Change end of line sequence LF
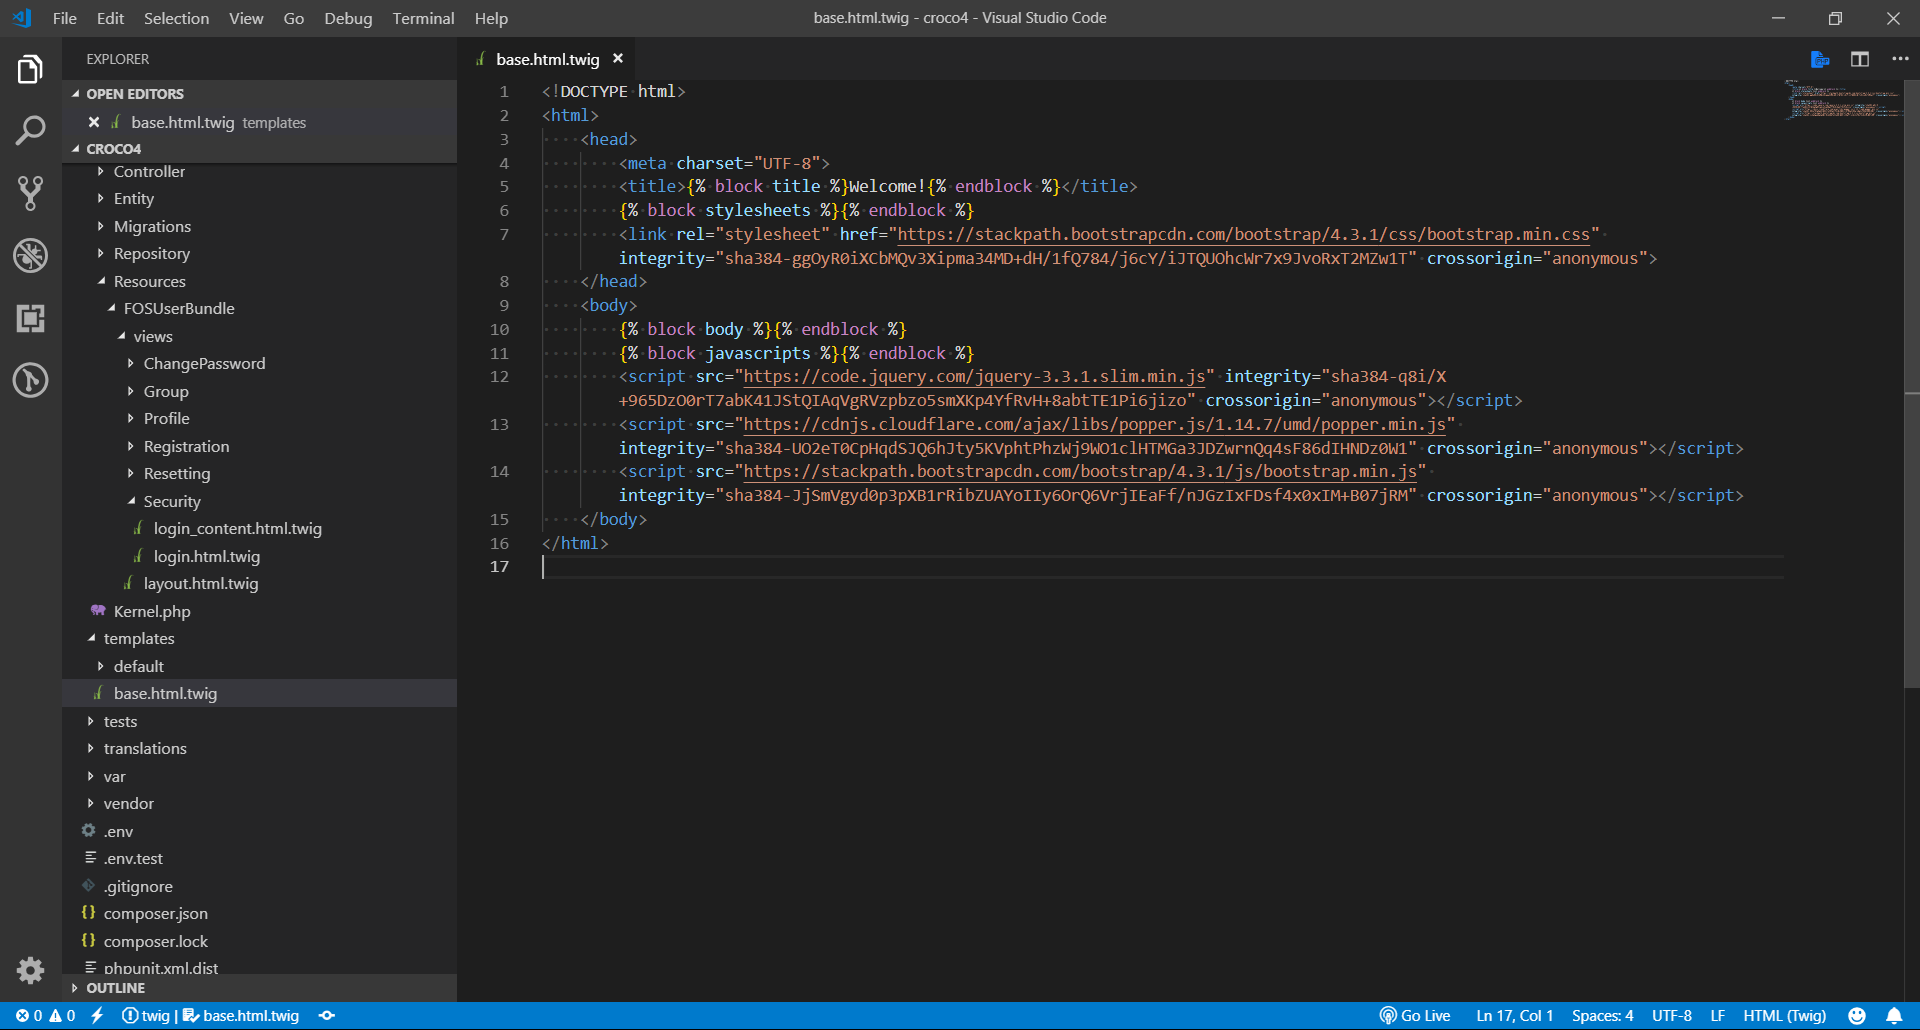Screen dimensions: 1920x1030 pyautogui.click(x=1717, y=1016)
